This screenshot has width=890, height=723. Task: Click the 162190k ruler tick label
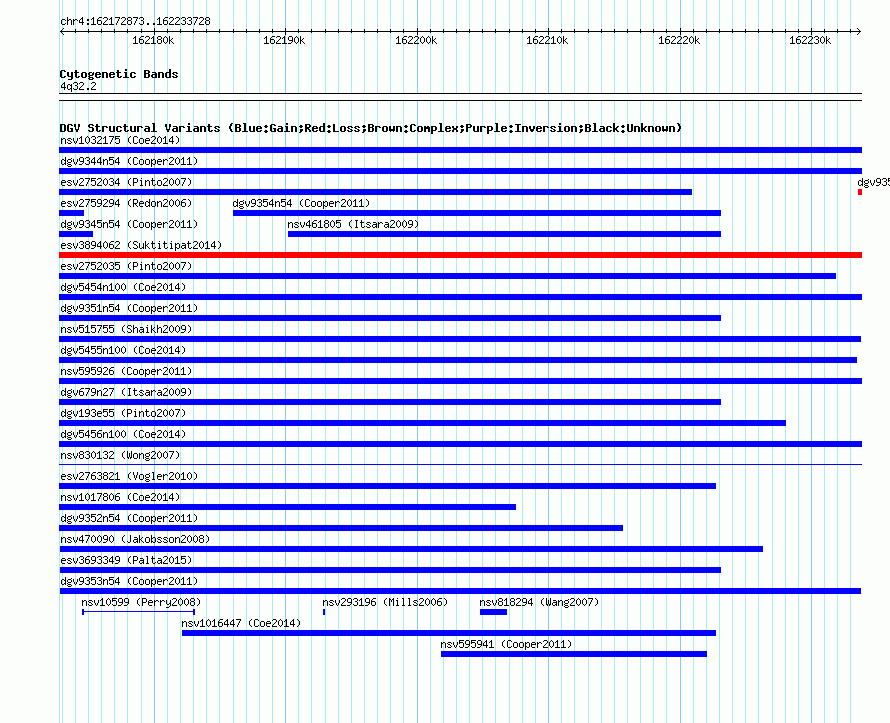click(x=284, y=40)
